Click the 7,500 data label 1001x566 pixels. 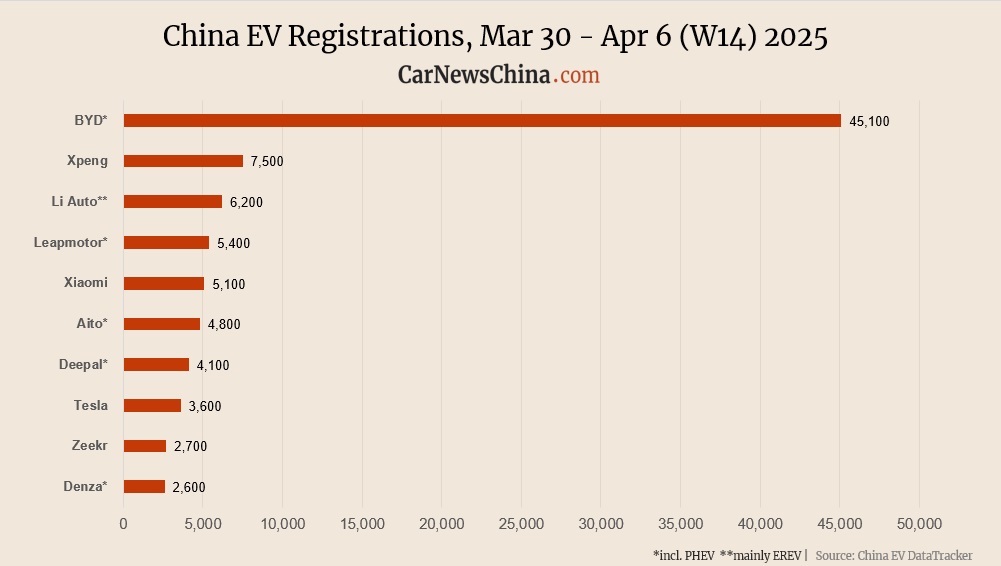tap(267, 162)
